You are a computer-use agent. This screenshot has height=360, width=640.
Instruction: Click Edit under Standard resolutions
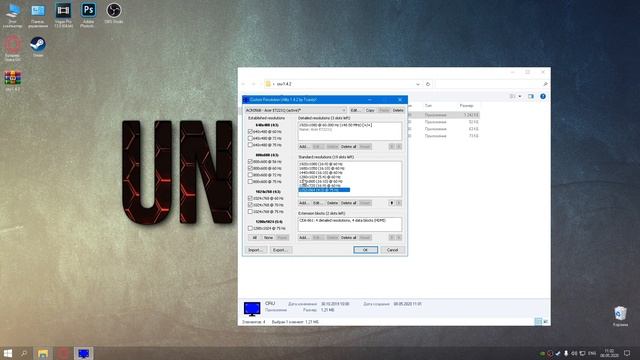click(317, 203)
